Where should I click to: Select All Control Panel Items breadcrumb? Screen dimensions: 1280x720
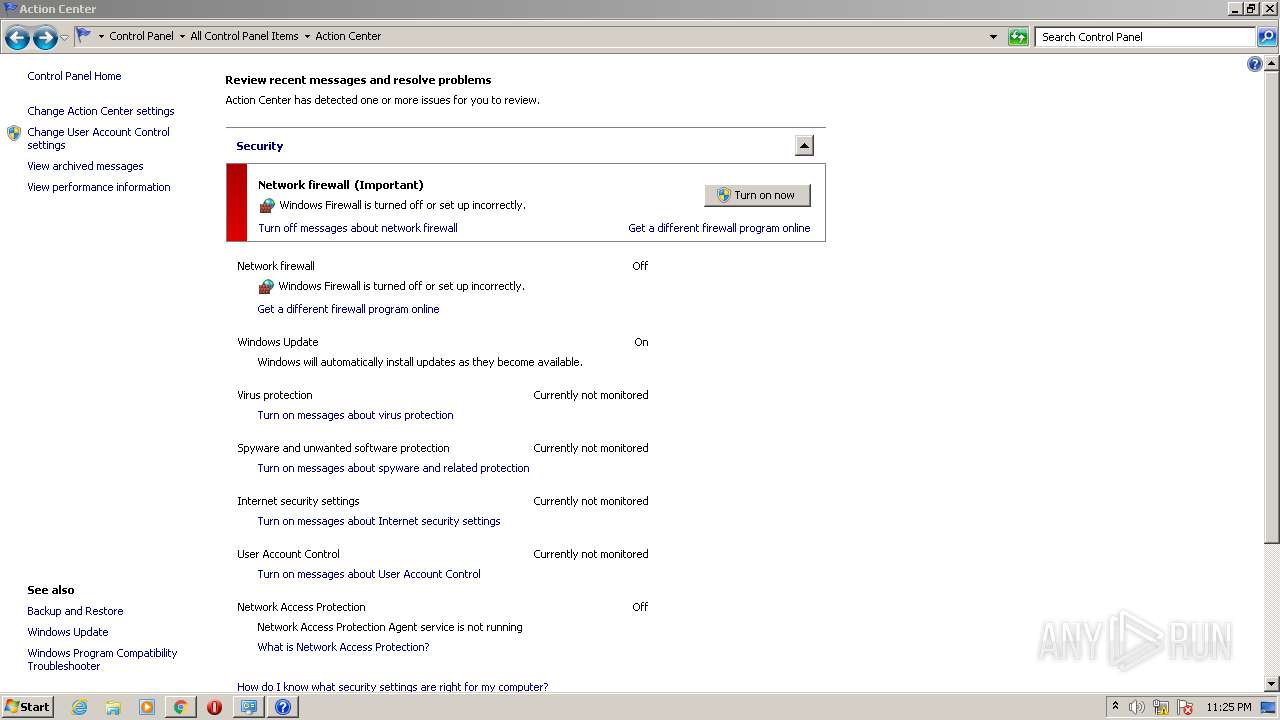point(244,36)
